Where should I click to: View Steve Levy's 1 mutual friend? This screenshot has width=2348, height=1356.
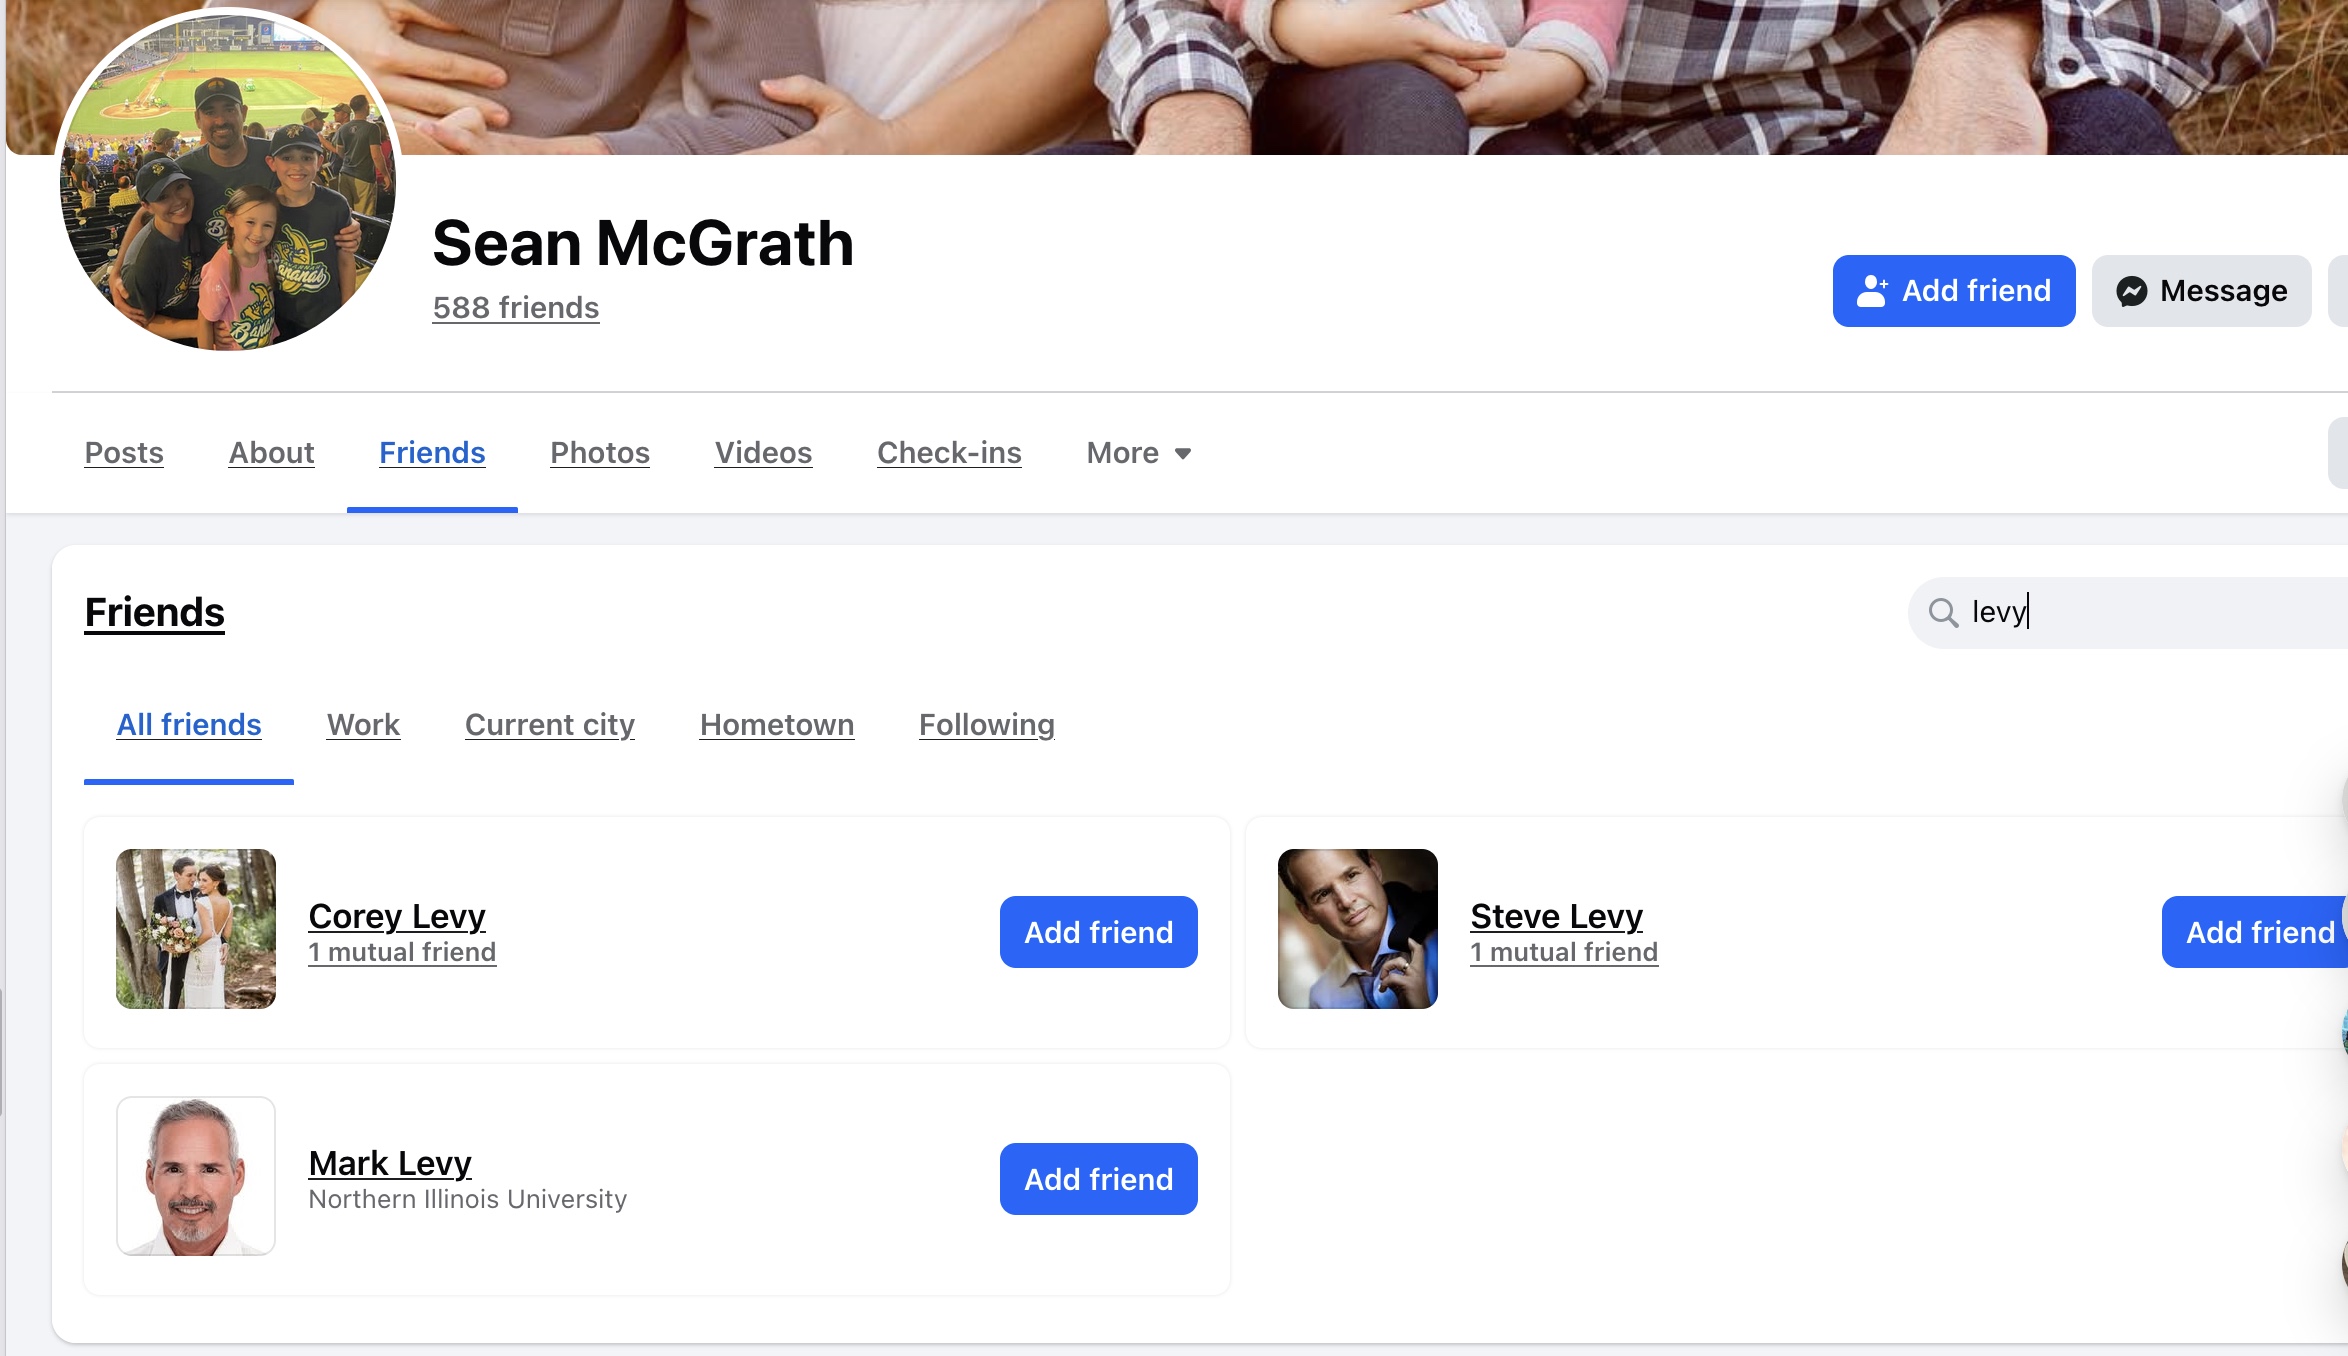(1564, 952)
